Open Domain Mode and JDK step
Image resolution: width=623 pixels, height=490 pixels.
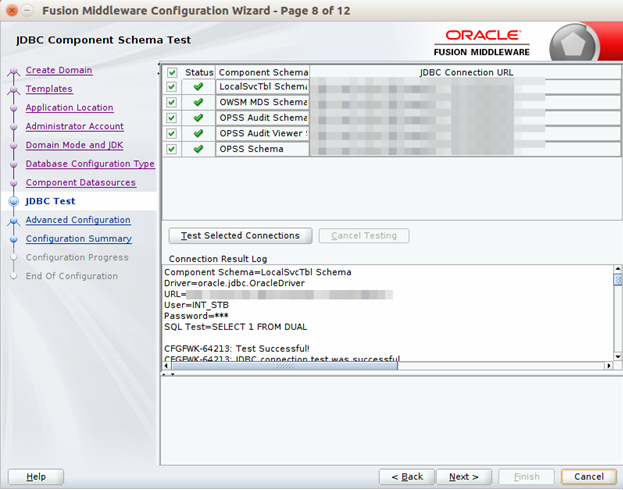(x=74, y=145)
